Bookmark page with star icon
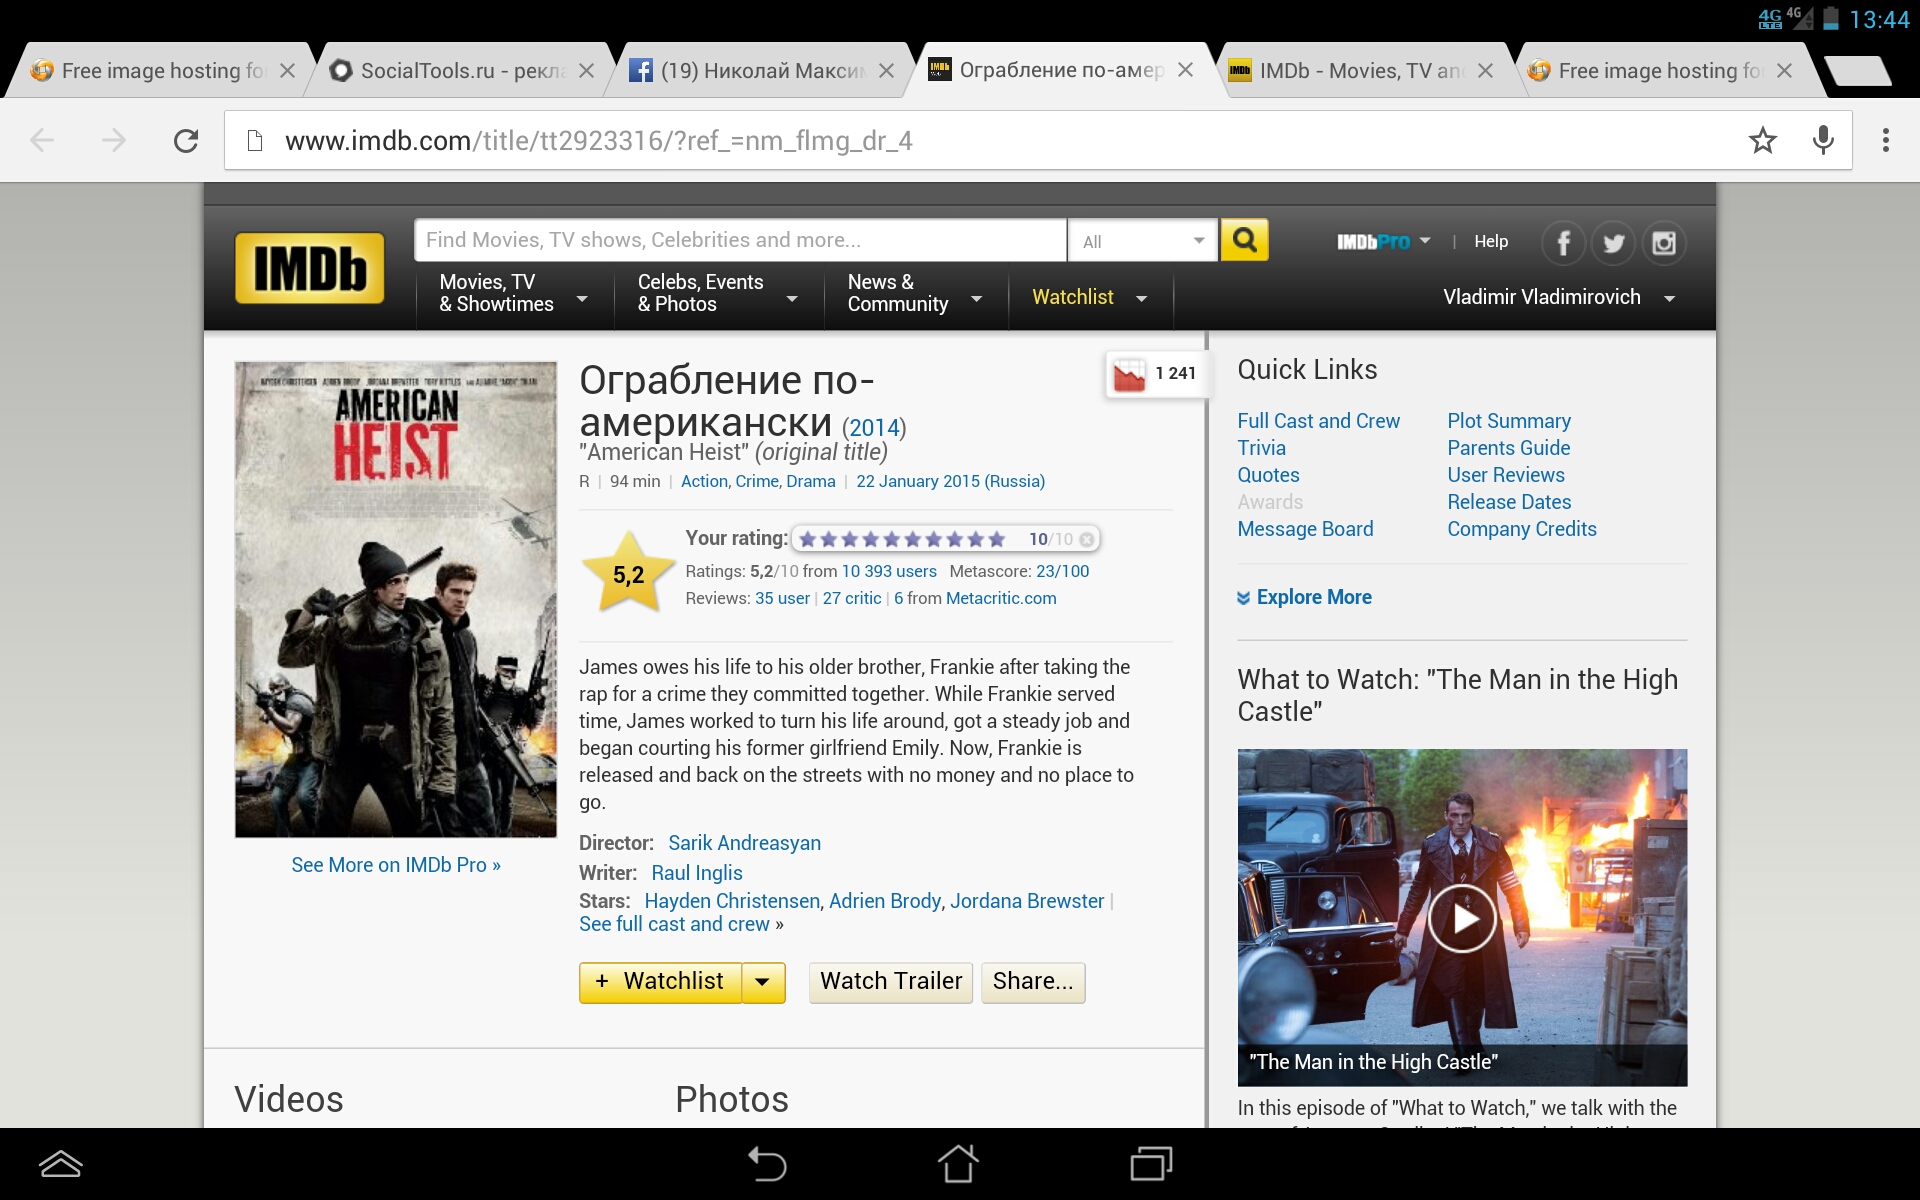Image resolution: width=1920 pixels, height=1200 pixels. coord(1762,140)
